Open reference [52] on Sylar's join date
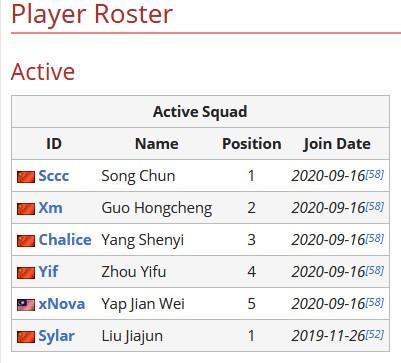The height and width of the screenshot is (363, 401). pos(375,334)
